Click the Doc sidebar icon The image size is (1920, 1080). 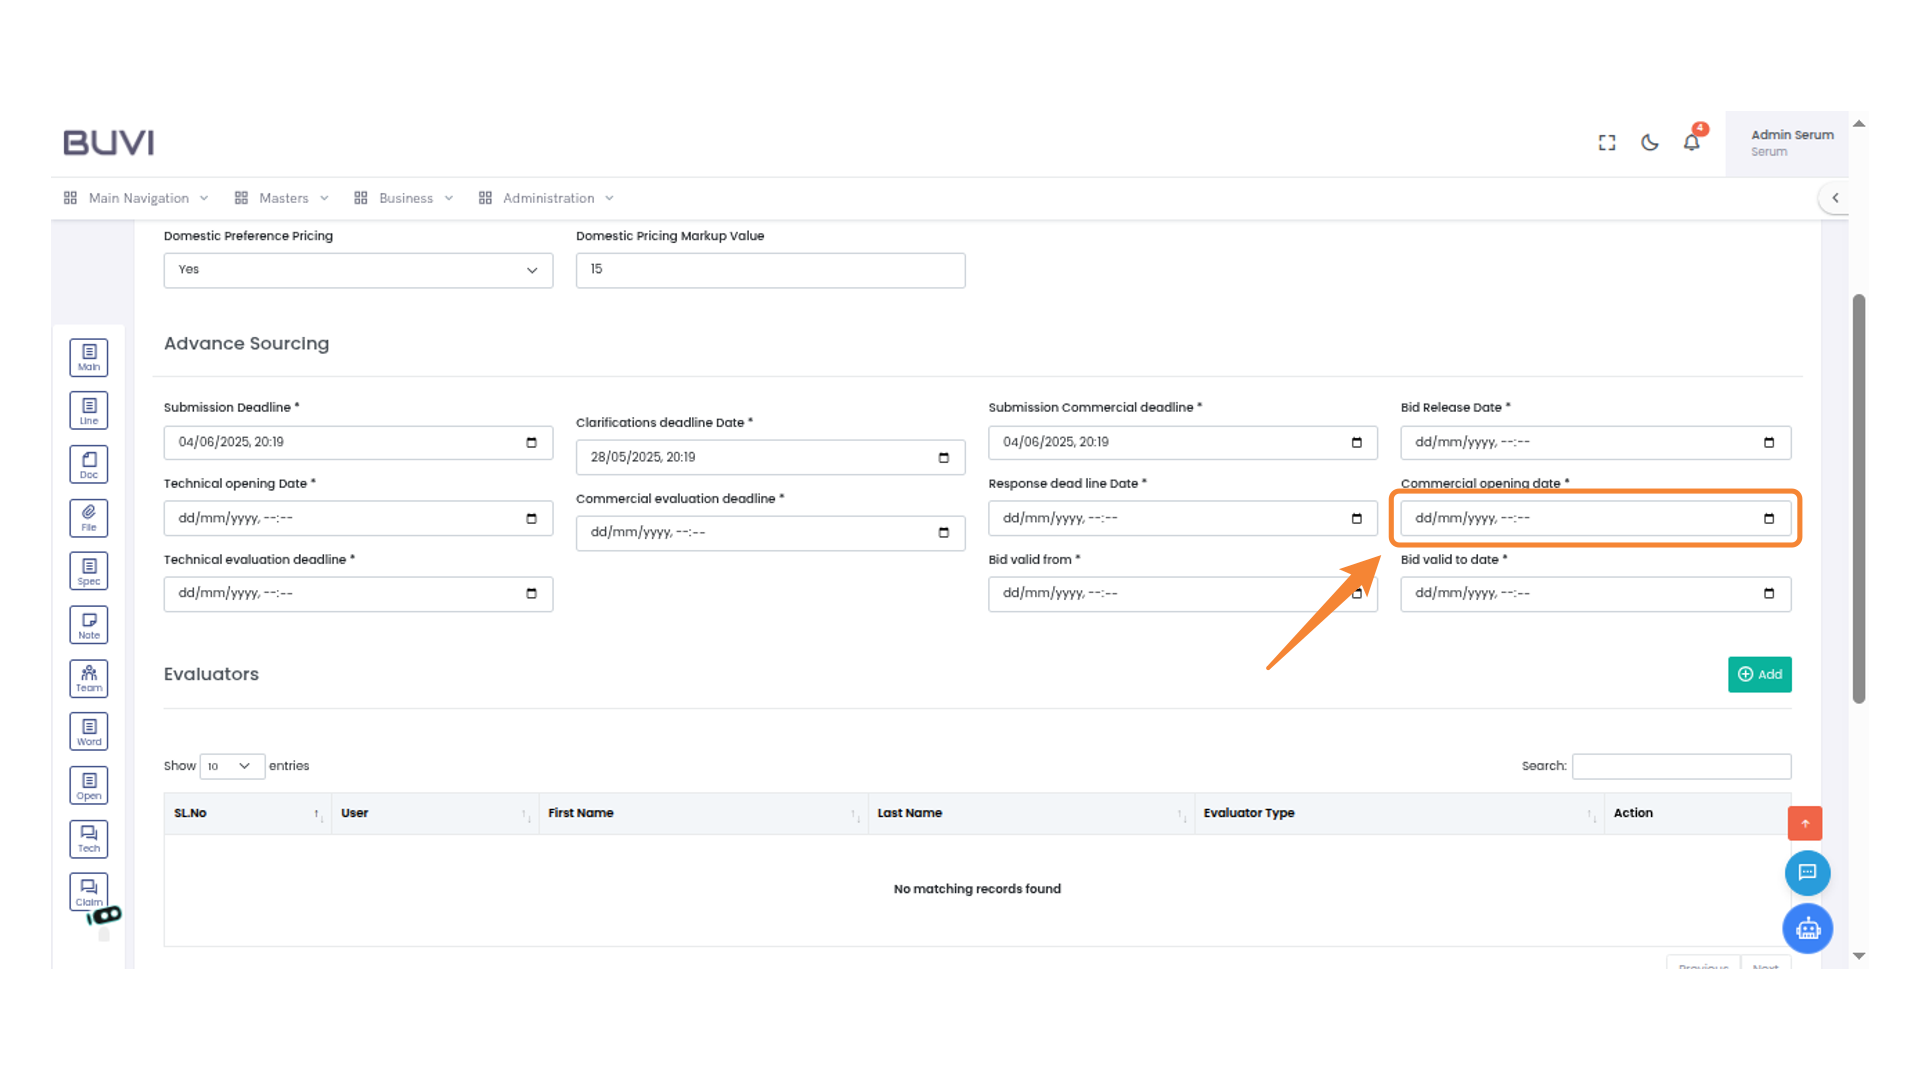tap(89, 464)
